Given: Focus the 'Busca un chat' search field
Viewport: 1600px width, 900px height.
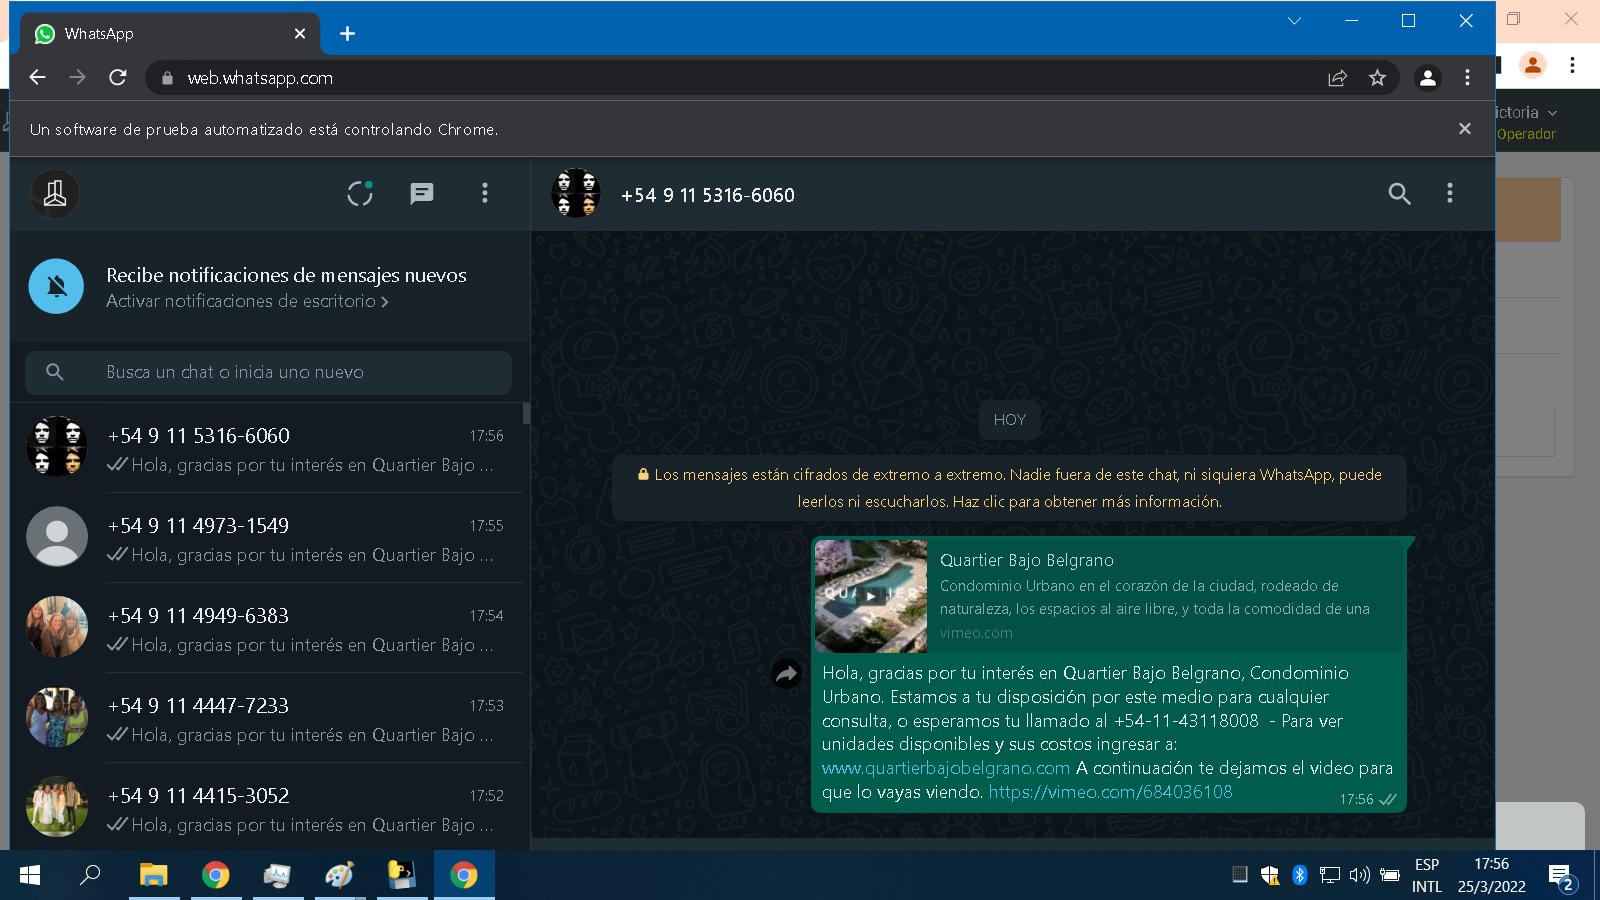Looking at the screenshot, I should click(268, 372).
